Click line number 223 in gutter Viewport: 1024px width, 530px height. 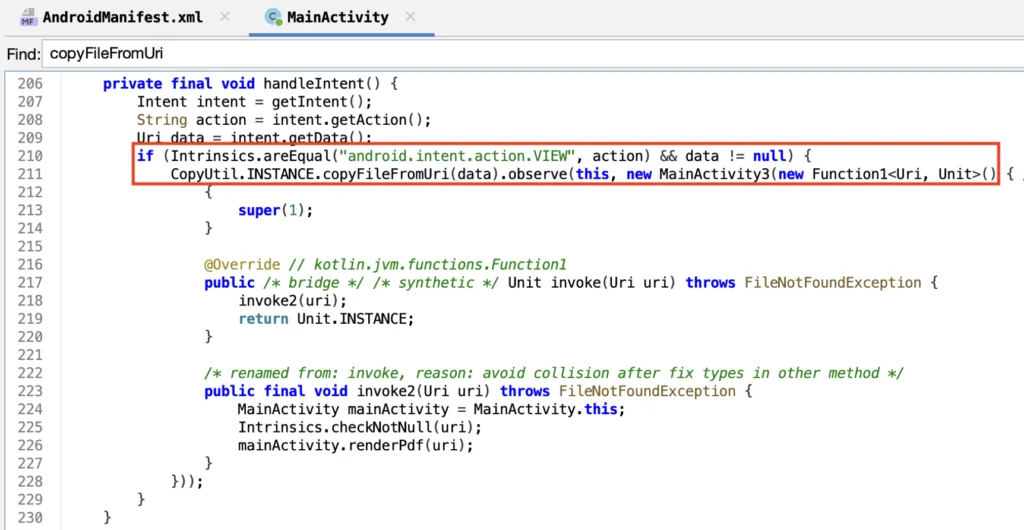[30, 391]
